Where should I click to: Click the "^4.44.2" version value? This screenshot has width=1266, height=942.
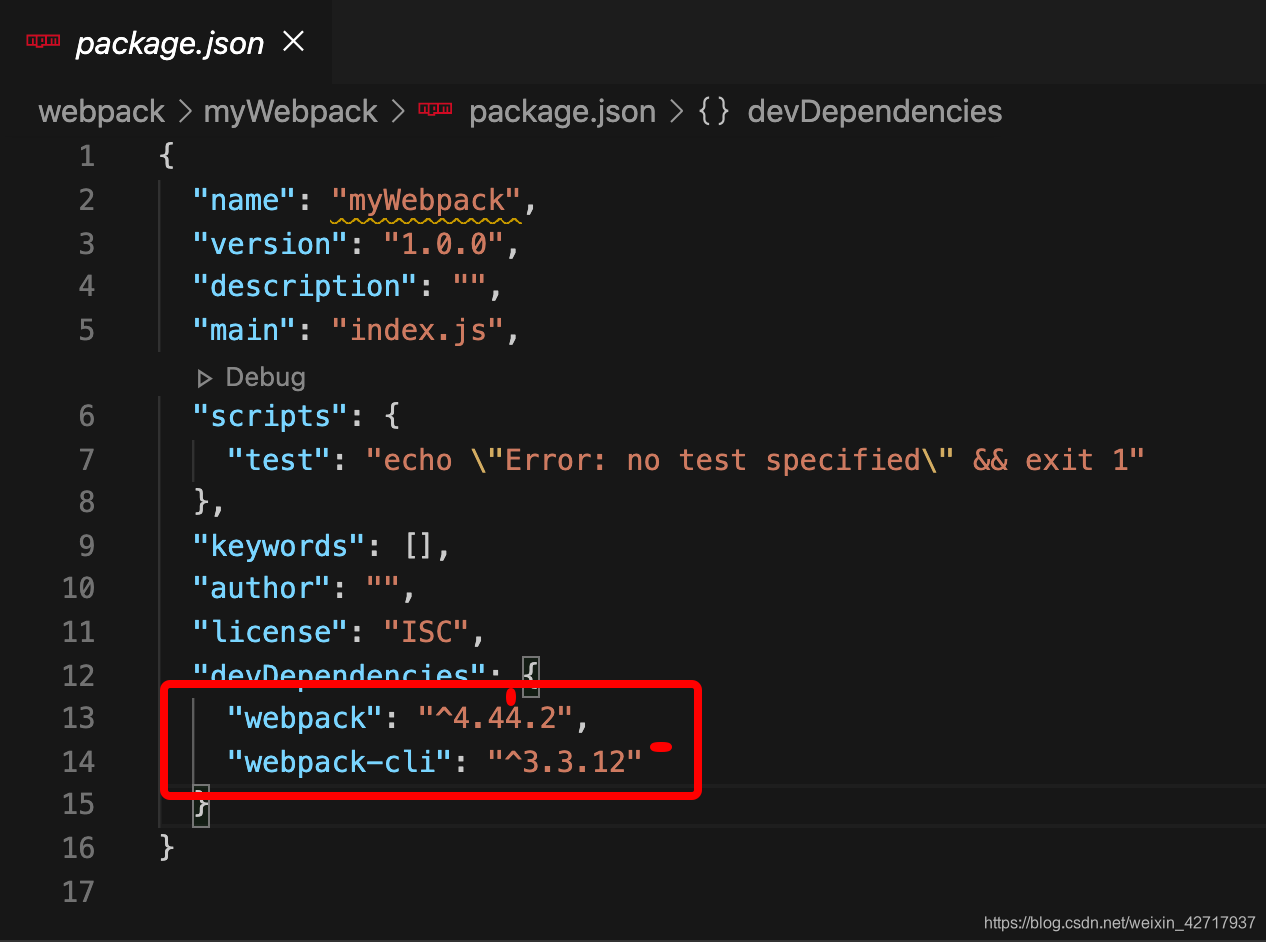click(x=497, y=717)
